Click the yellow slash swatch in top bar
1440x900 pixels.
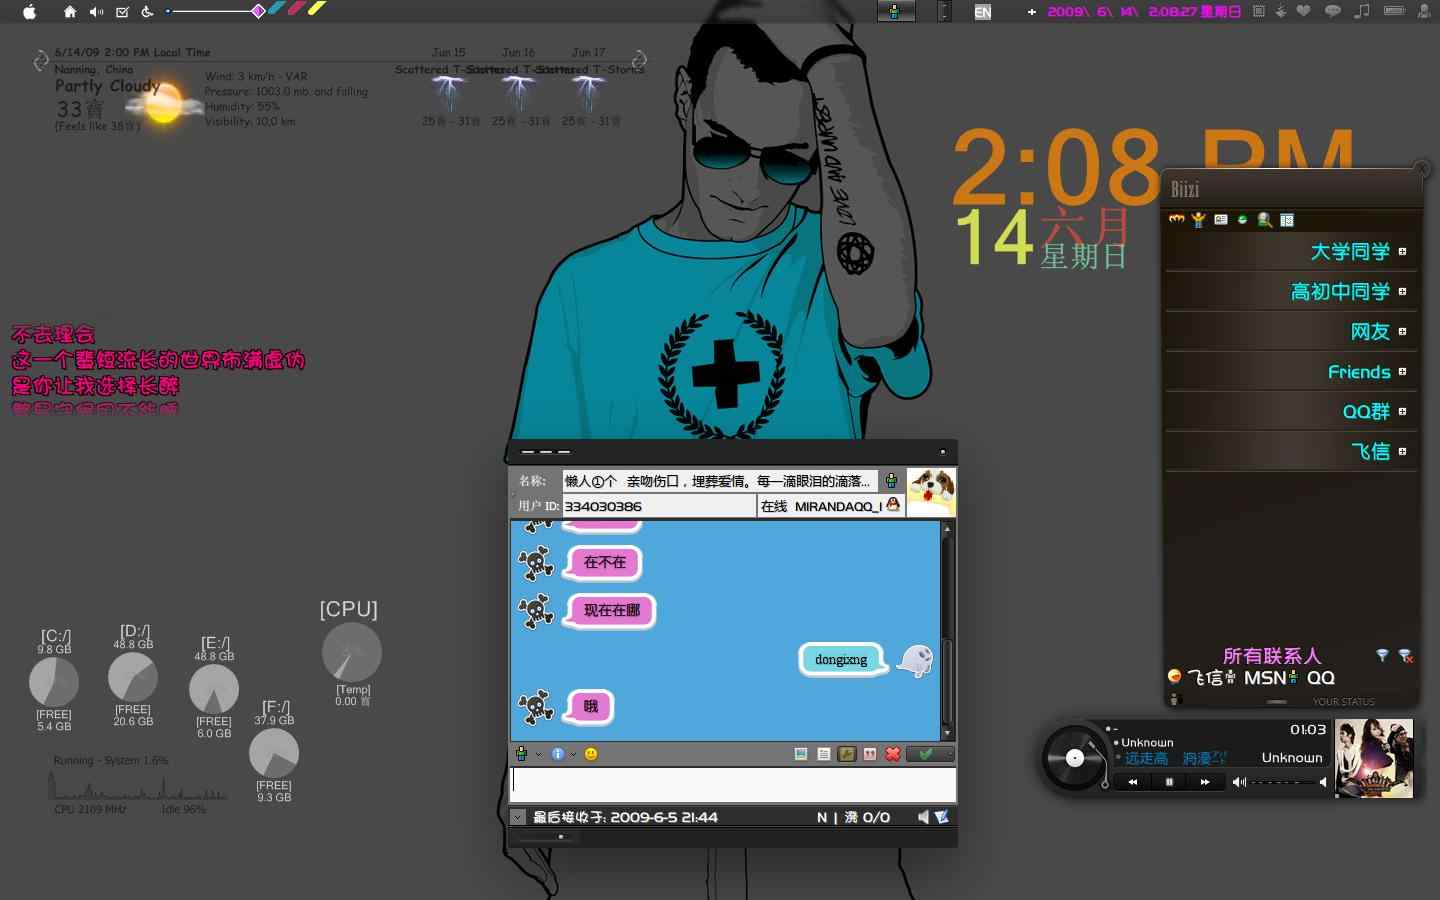point(317,9)
